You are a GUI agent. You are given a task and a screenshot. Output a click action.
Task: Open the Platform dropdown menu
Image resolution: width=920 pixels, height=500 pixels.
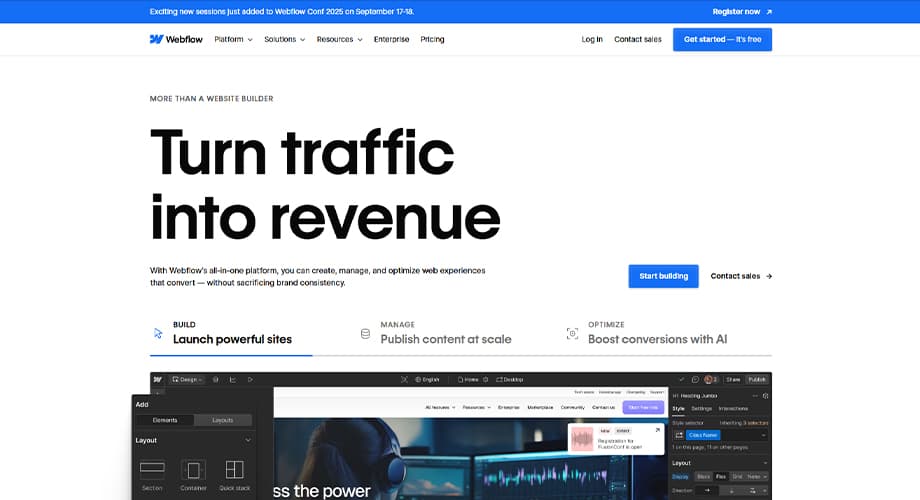tap(233, 39)
